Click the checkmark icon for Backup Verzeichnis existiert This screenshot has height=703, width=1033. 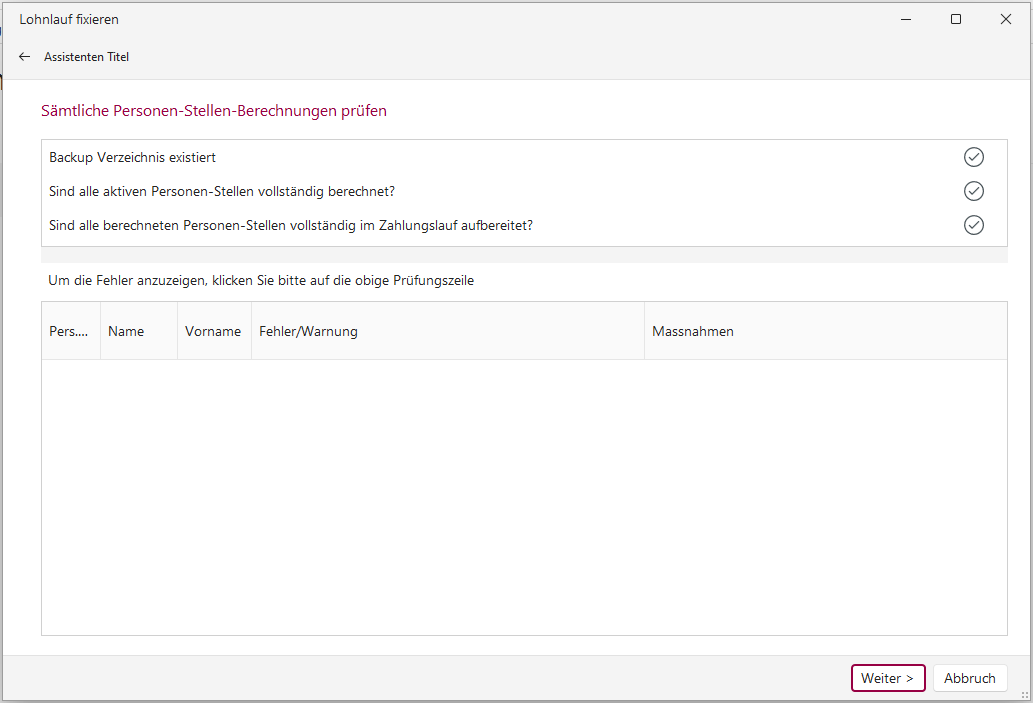973,157
